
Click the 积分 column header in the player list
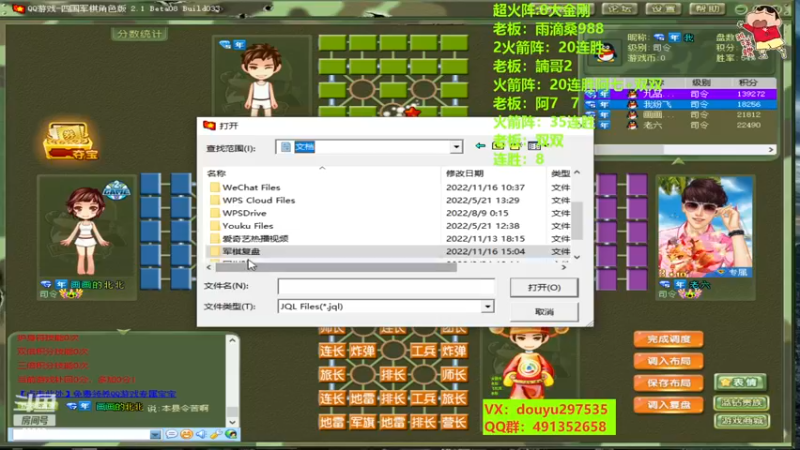(x=748, y=82)
